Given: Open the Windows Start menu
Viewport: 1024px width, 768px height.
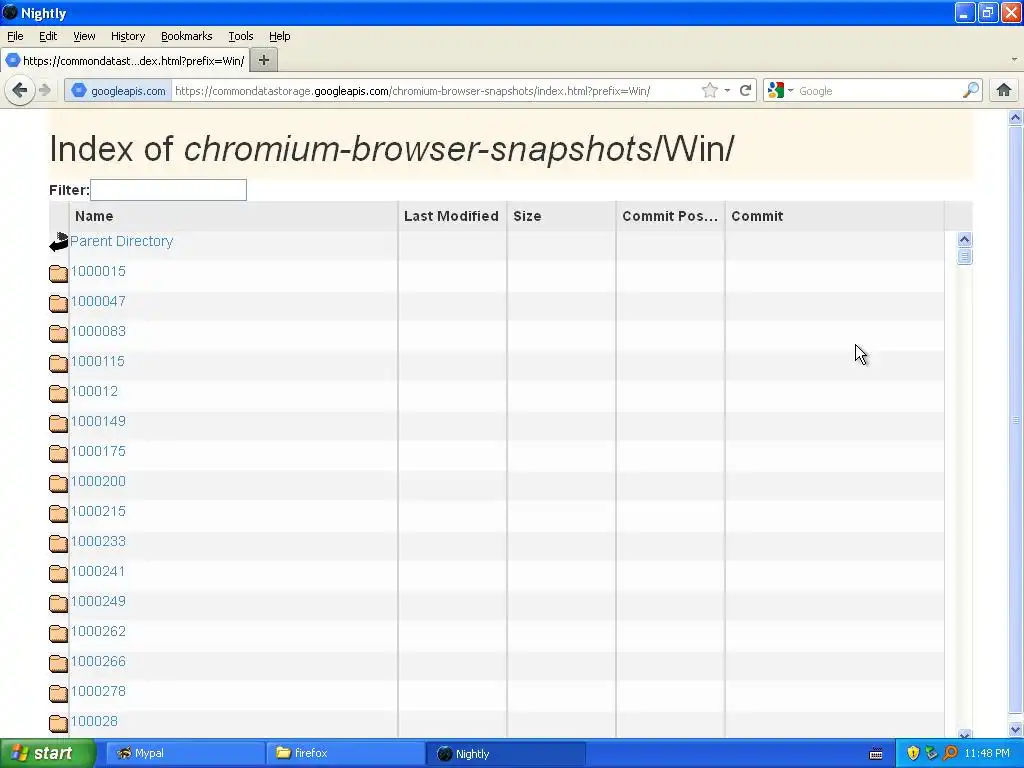Looking at the screenshot, I should pos(48,753).
